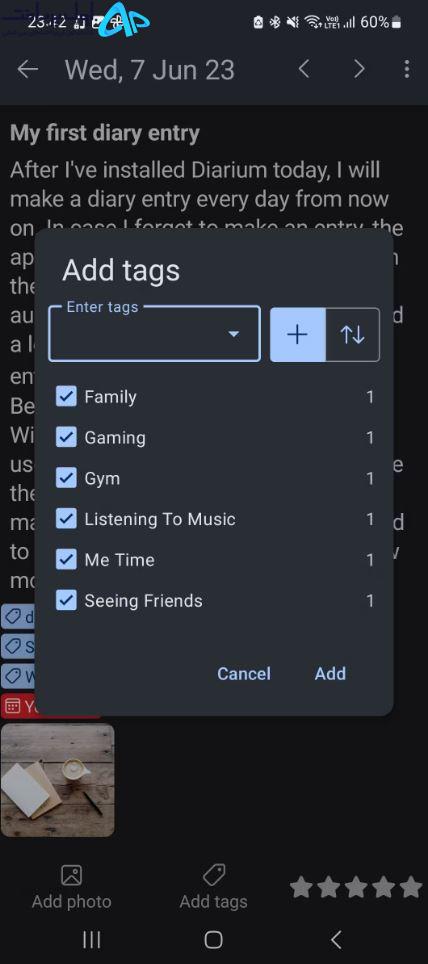Viewport: 428px width, 964px height.
Task: Select the Listening To Music tag row
Action: pyautogui.click(x=215, y=519)
